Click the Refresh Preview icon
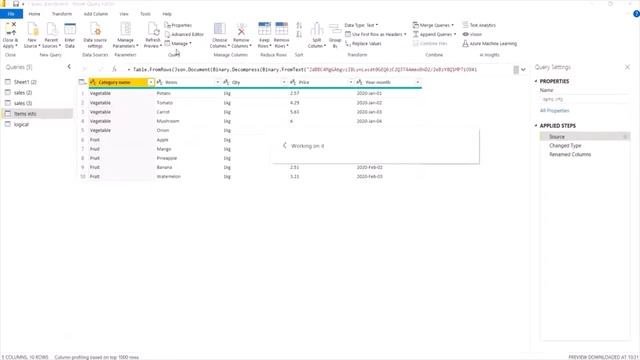Screen dimensions: 640x360 click(153, 30)
